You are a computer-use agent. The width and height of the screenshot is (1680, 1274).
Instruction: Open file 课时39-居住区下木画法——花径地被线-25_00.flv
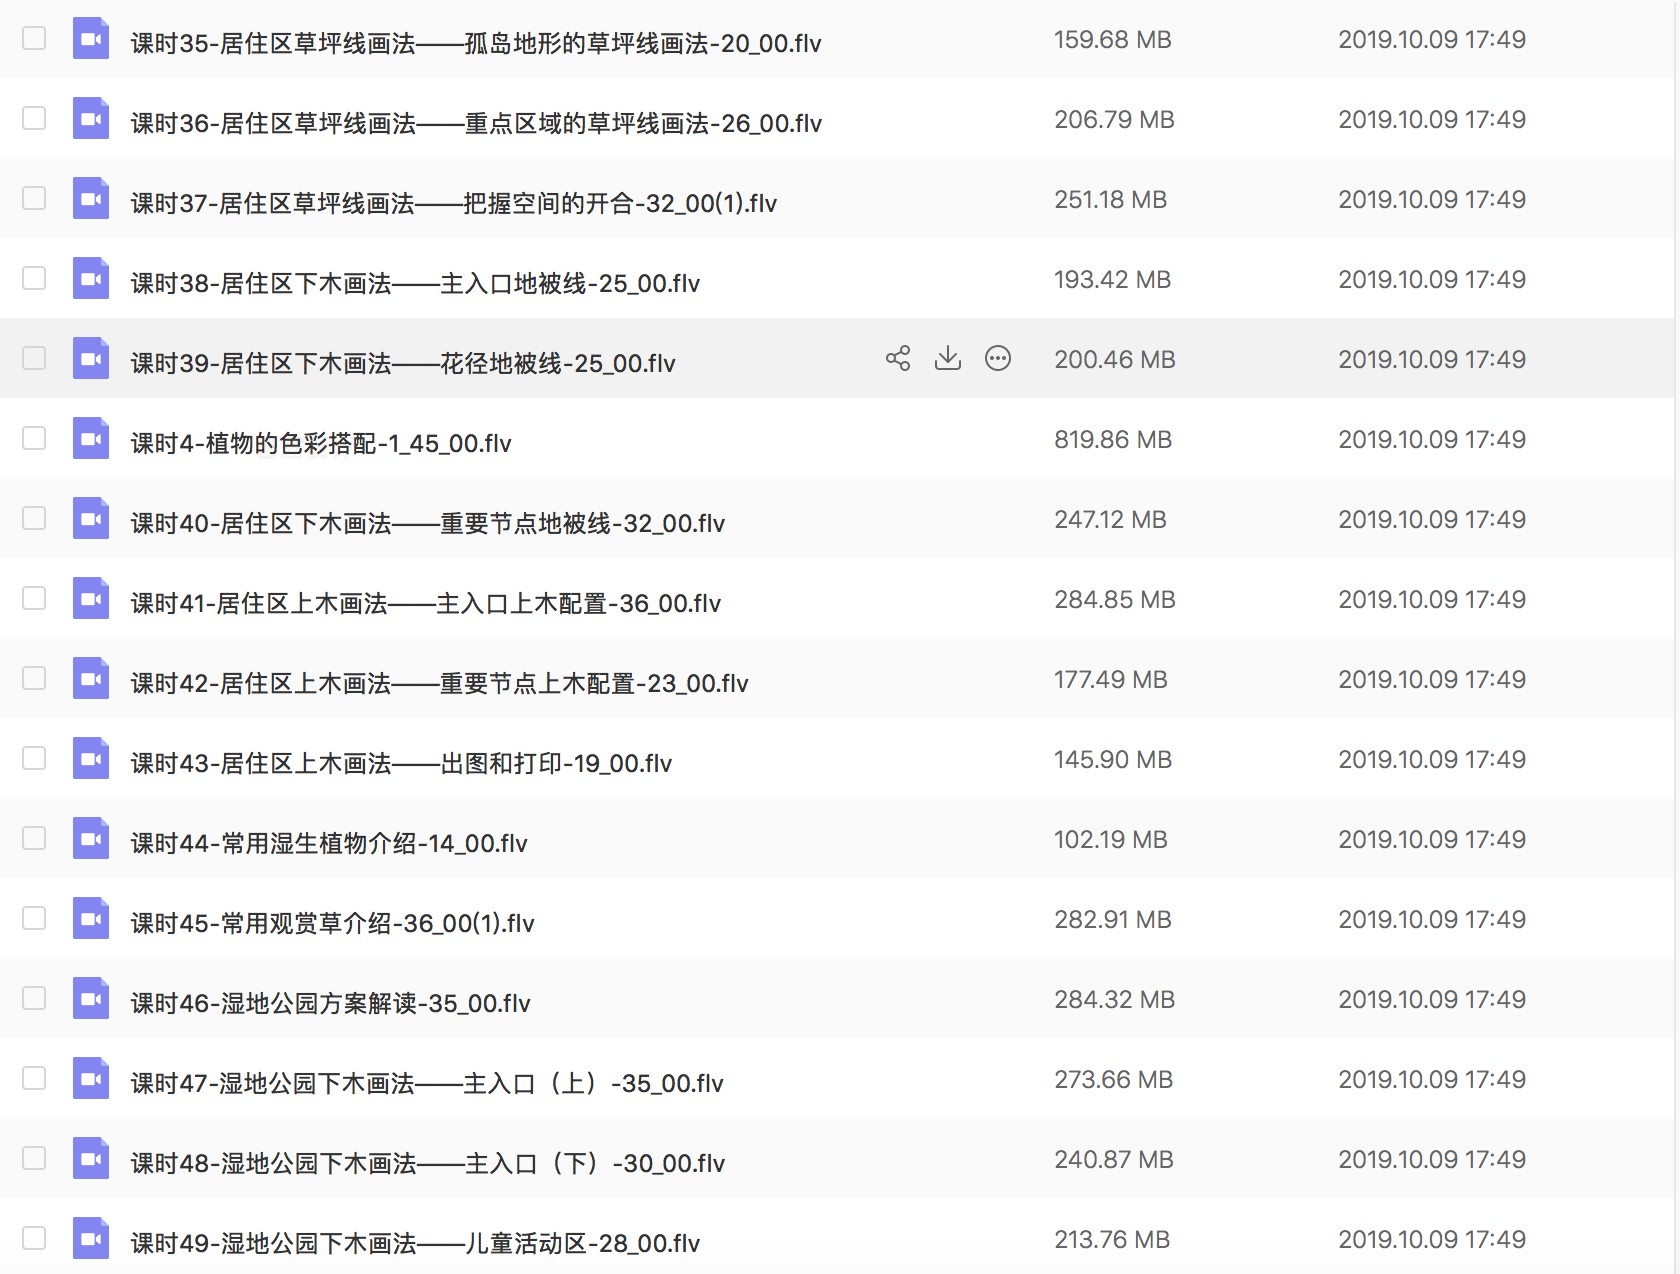tap(403, 363)
